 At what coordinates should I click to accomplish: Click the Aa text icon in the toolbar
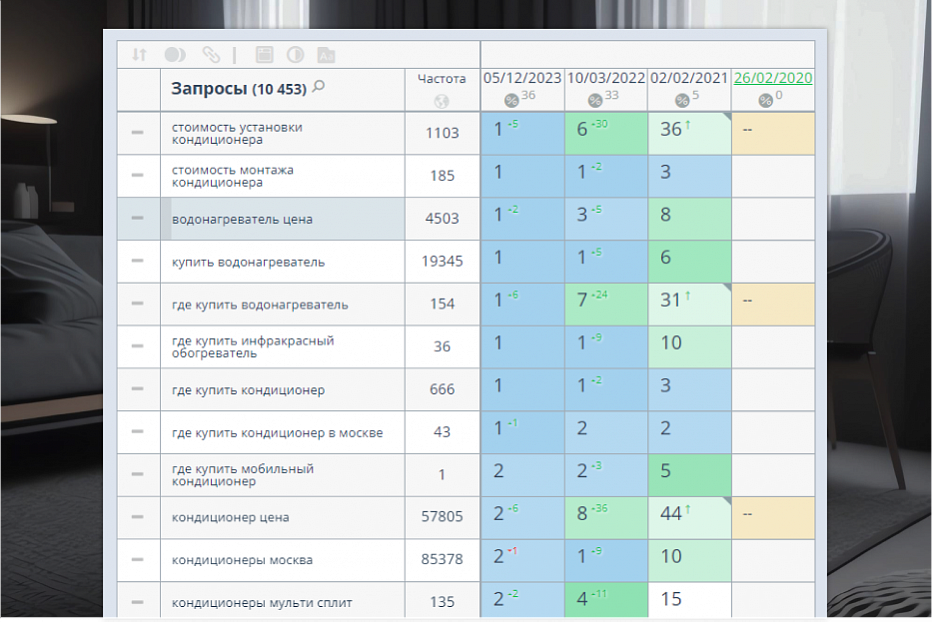(326, 55)
